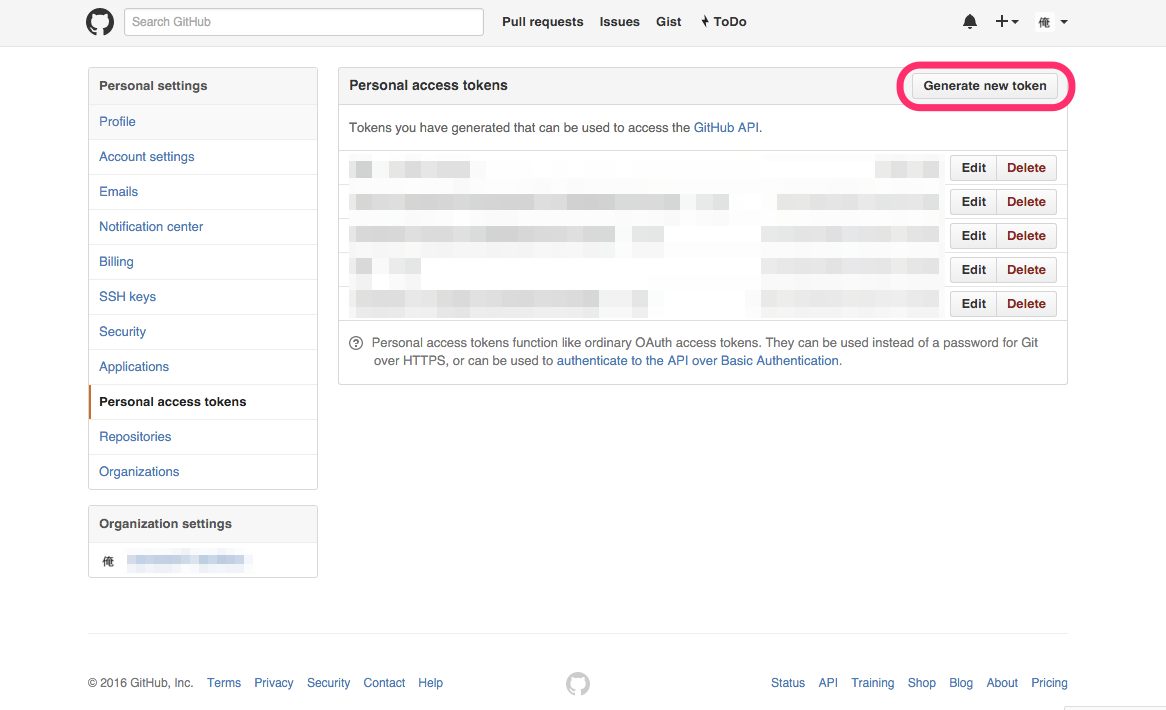Open Gist from the header navigation

click(x=668, y=21)
